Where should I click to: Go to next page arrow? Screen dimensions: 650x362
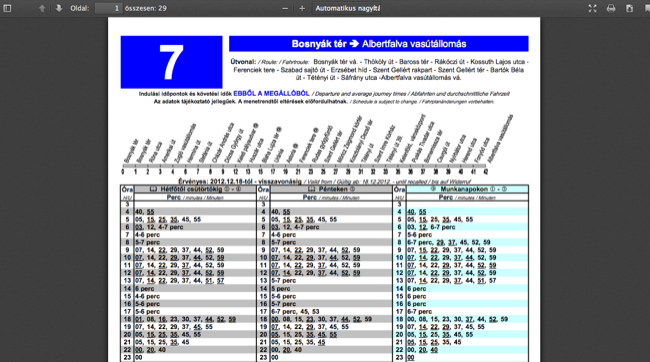tap(58, 8)
